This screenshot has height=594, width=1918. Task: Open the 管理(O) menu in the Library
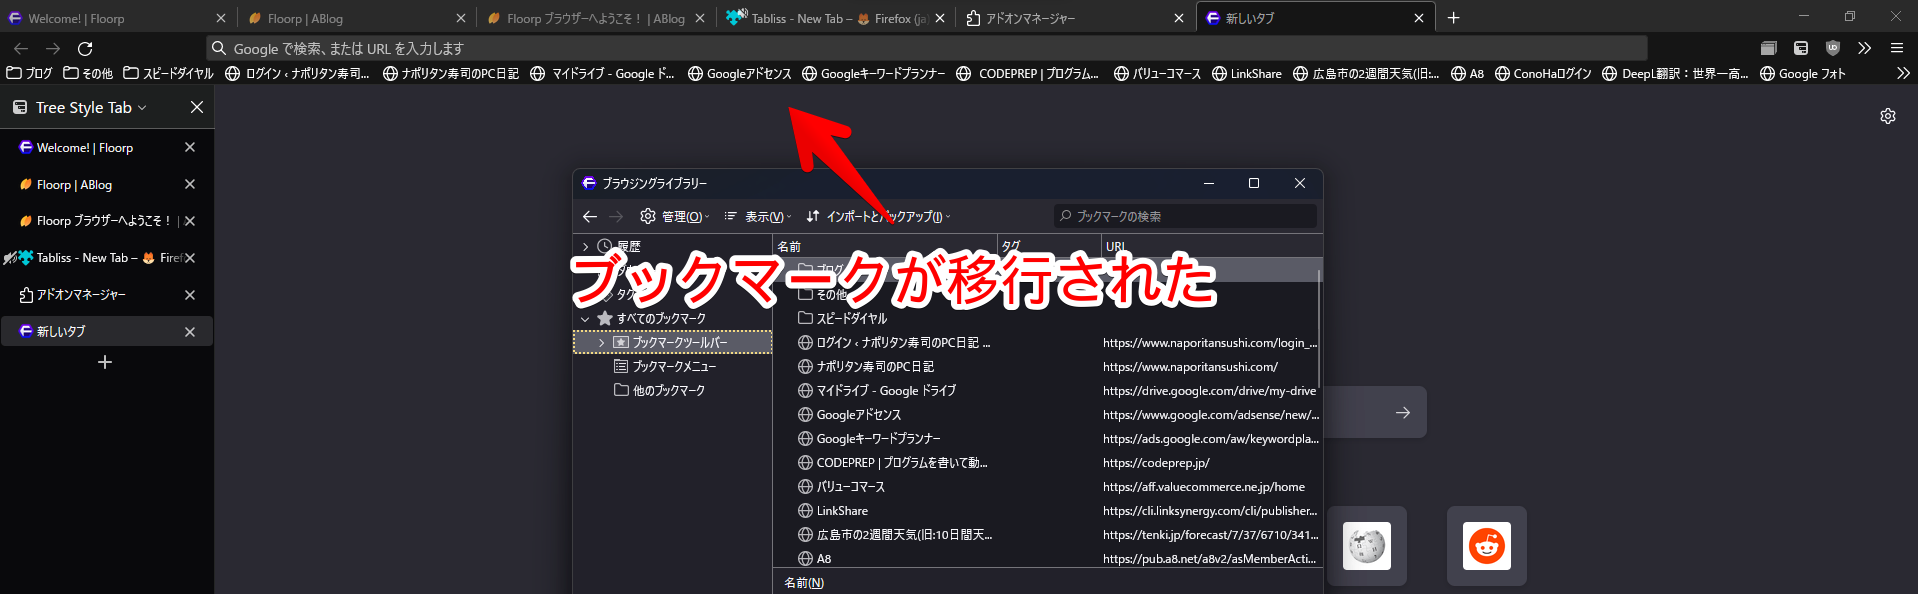[x=675, y=216]
